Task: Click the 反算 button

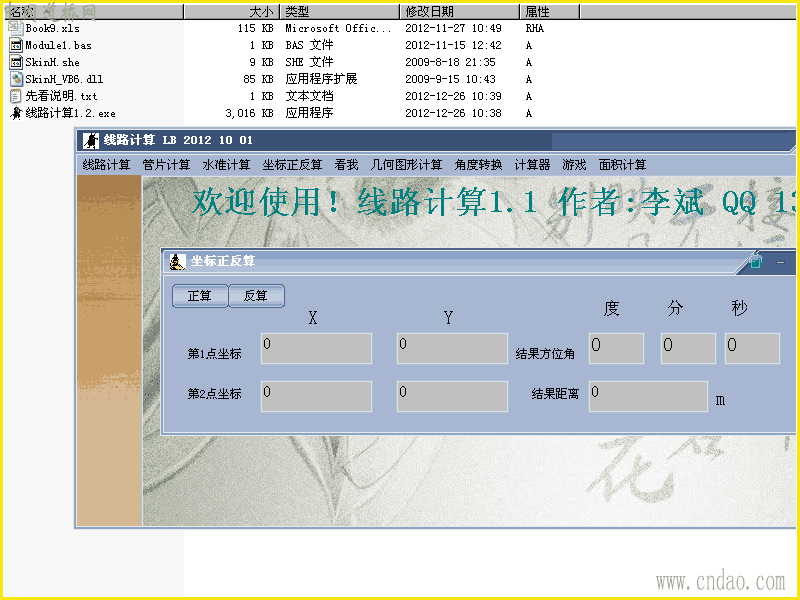Action: point(256,296)
